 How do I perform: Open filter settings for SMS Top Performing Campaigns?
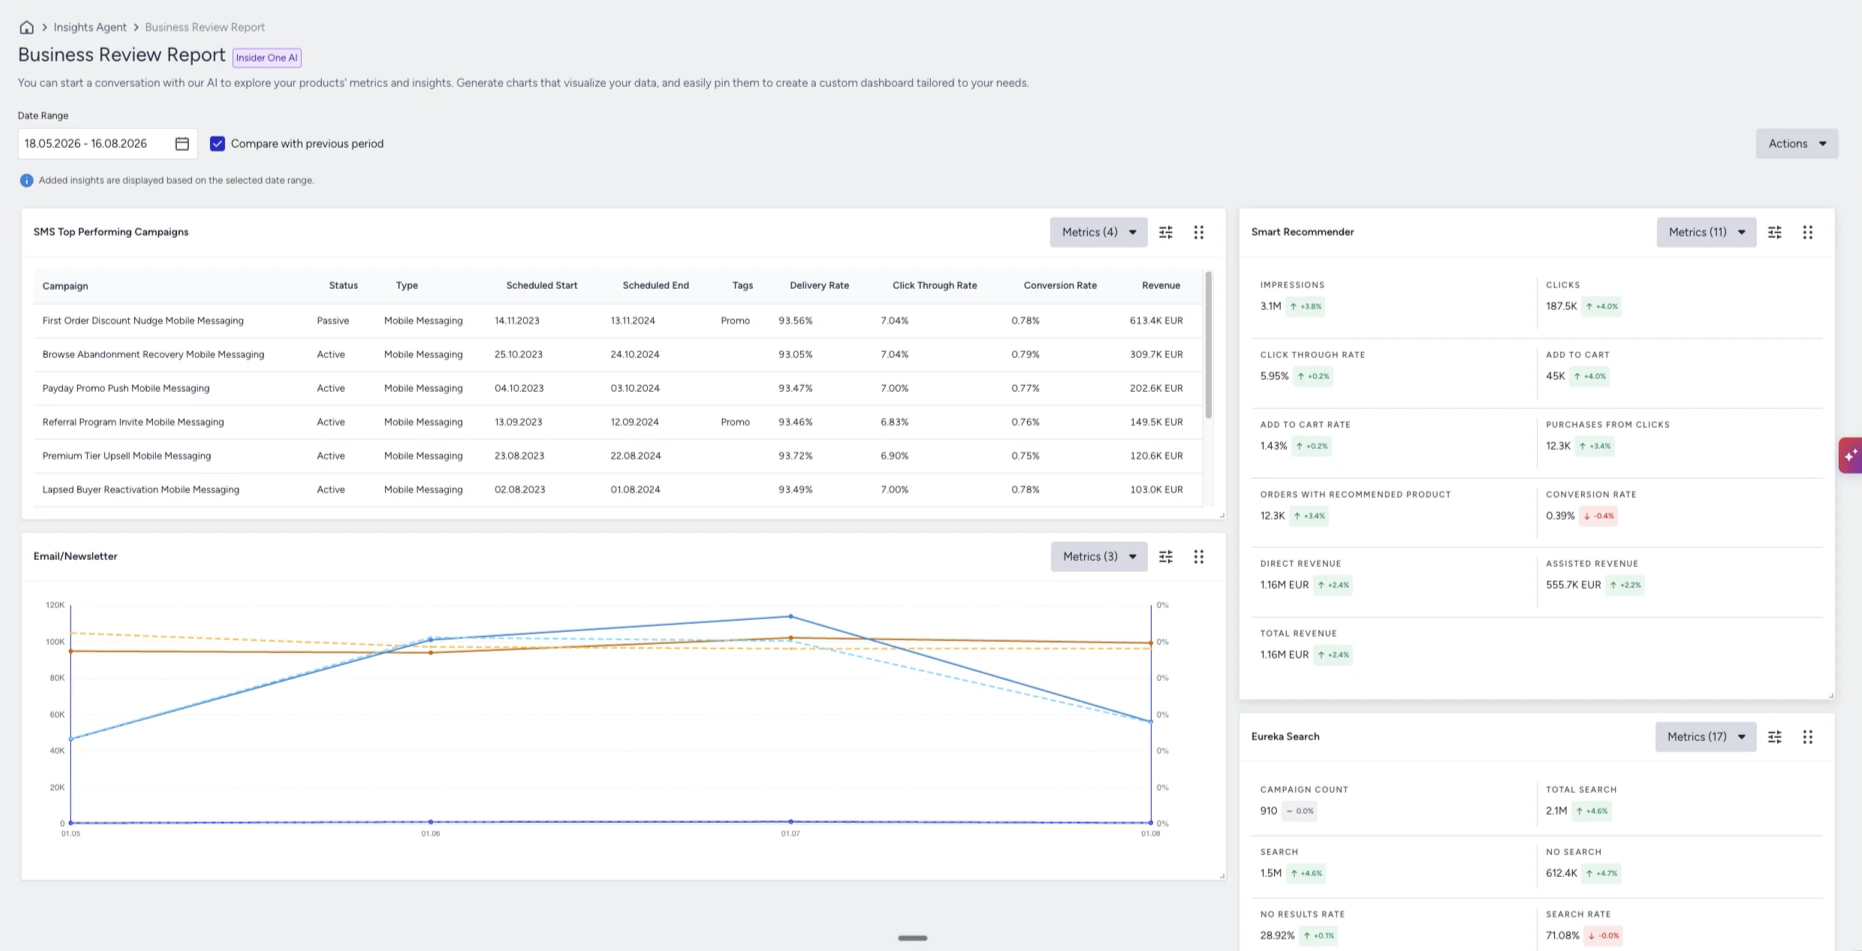point(1166,232)
